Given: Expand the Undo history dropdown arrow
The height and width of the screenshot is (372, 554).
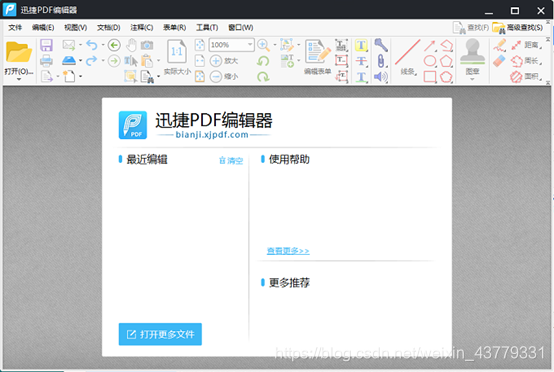Looking at the screenshot, I should [x=103, y=45].
